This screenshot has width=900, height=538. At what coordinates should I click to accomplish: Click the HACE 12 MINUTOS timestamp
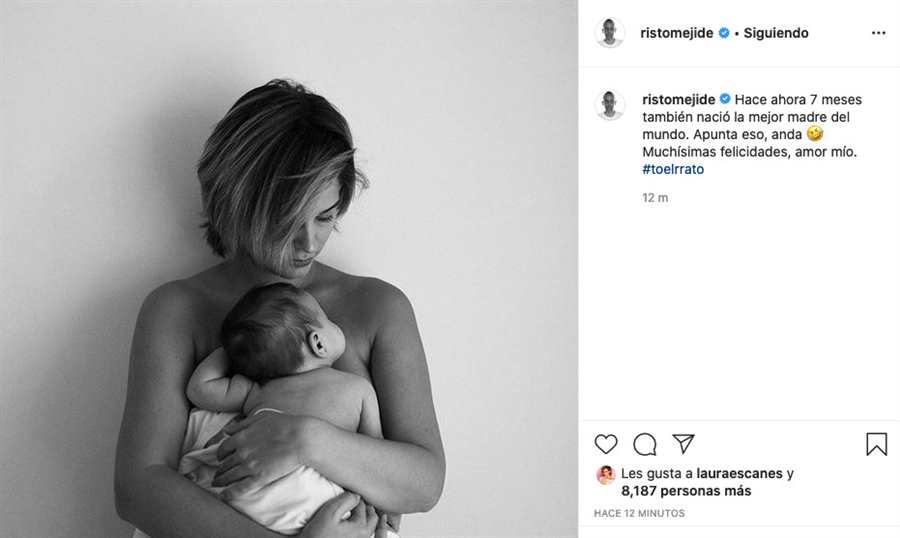tap(639, 513)
